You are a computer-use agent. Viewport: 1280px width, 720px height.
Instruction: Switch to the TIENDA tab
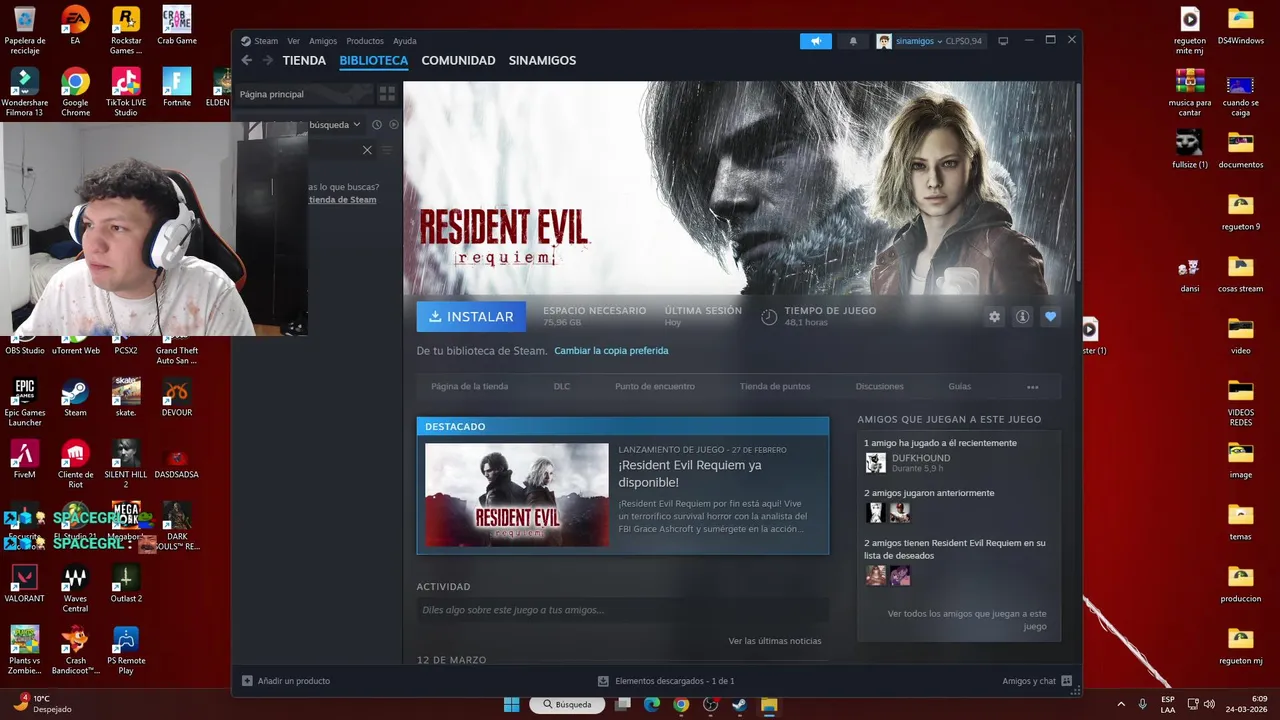point(304,61)
